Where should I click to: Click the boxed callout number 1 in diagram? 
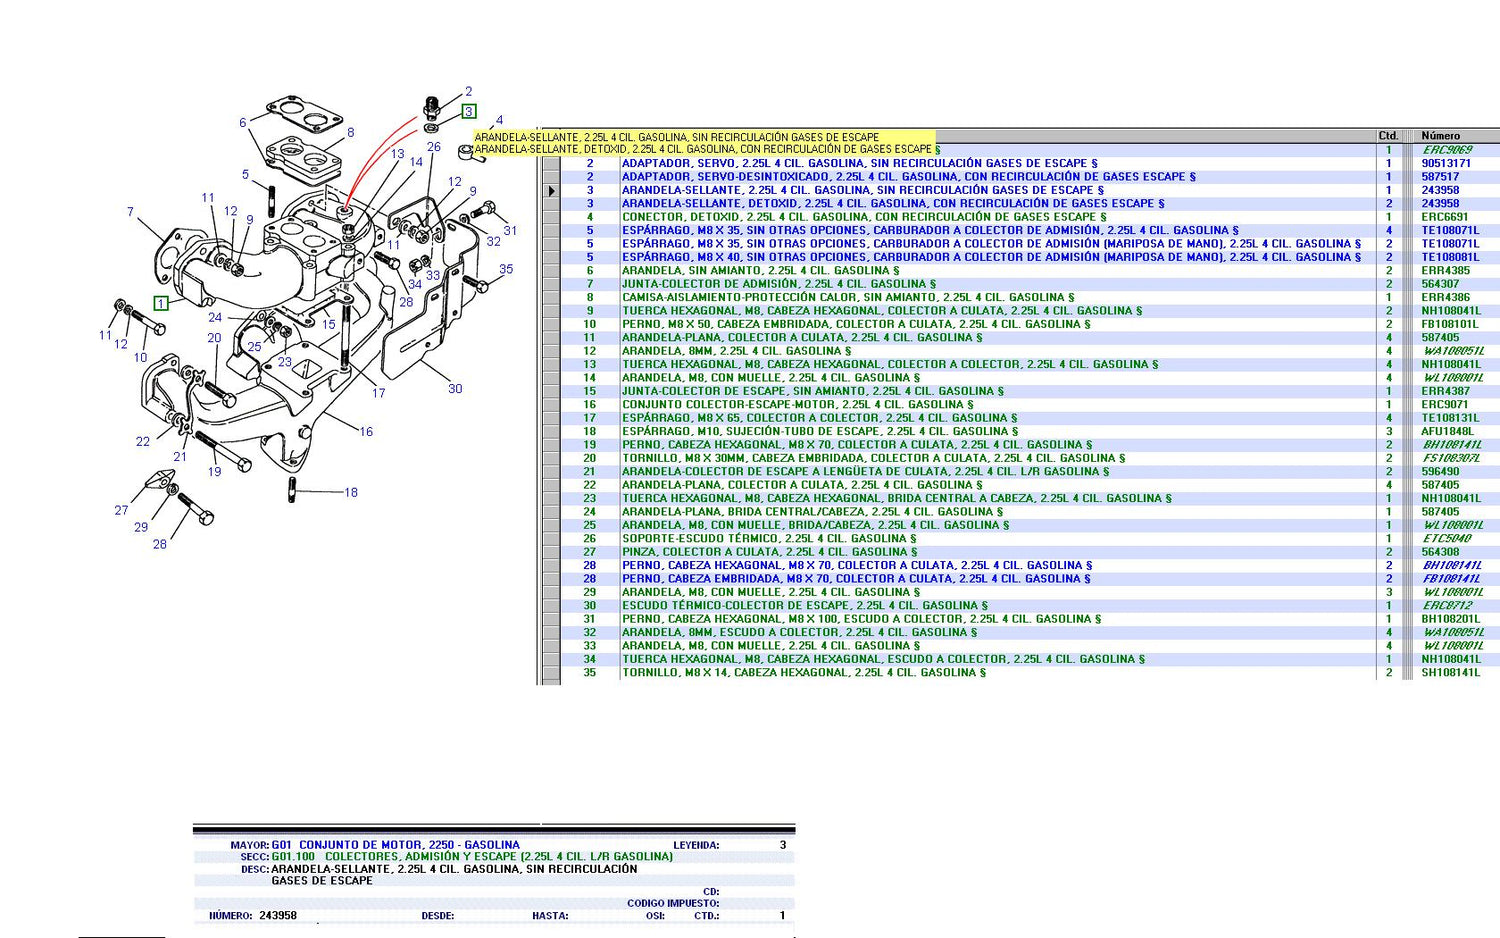click(161, 303)
